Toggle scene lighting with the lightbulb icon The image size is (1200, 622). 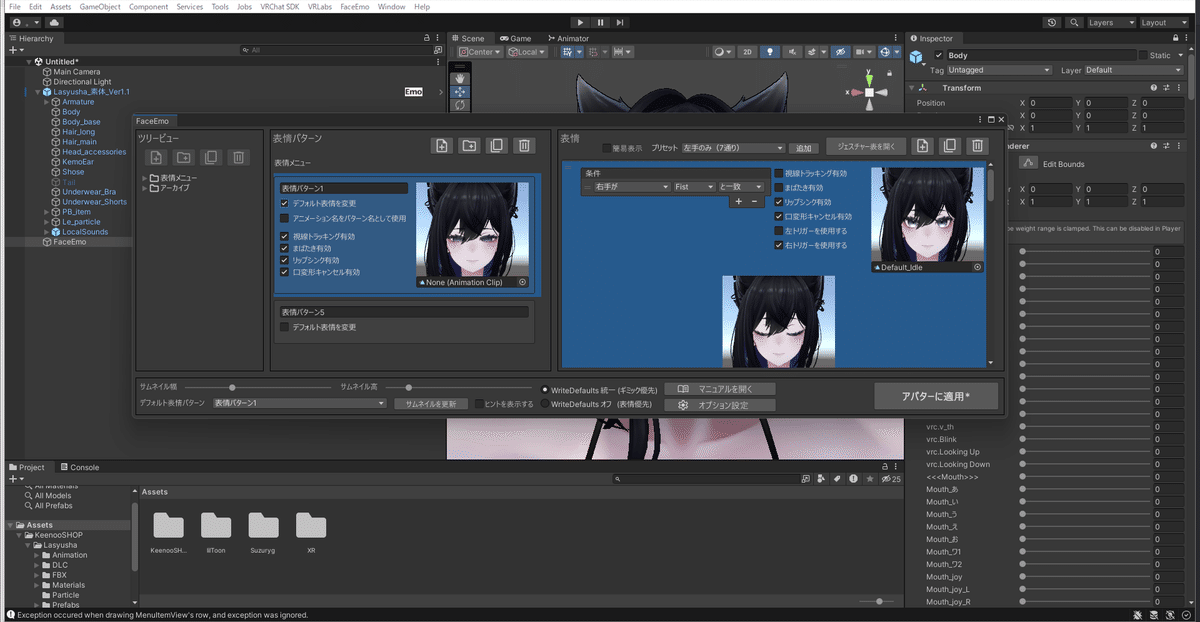click(770, 52)
